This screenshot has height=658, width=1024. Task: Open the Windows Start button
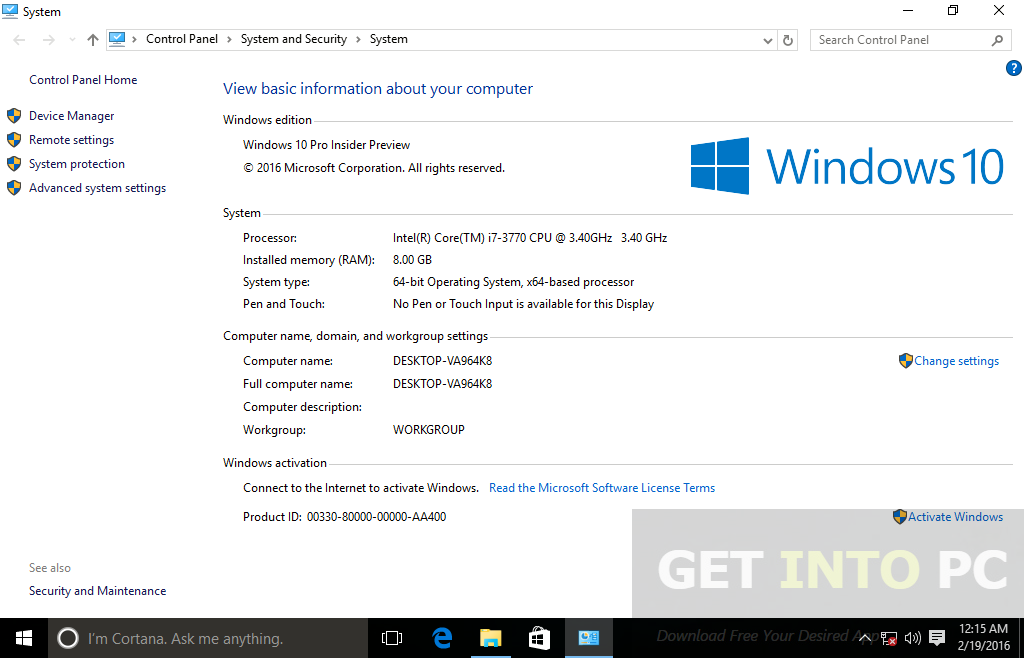pyautogui.click(x=24, y=638)
